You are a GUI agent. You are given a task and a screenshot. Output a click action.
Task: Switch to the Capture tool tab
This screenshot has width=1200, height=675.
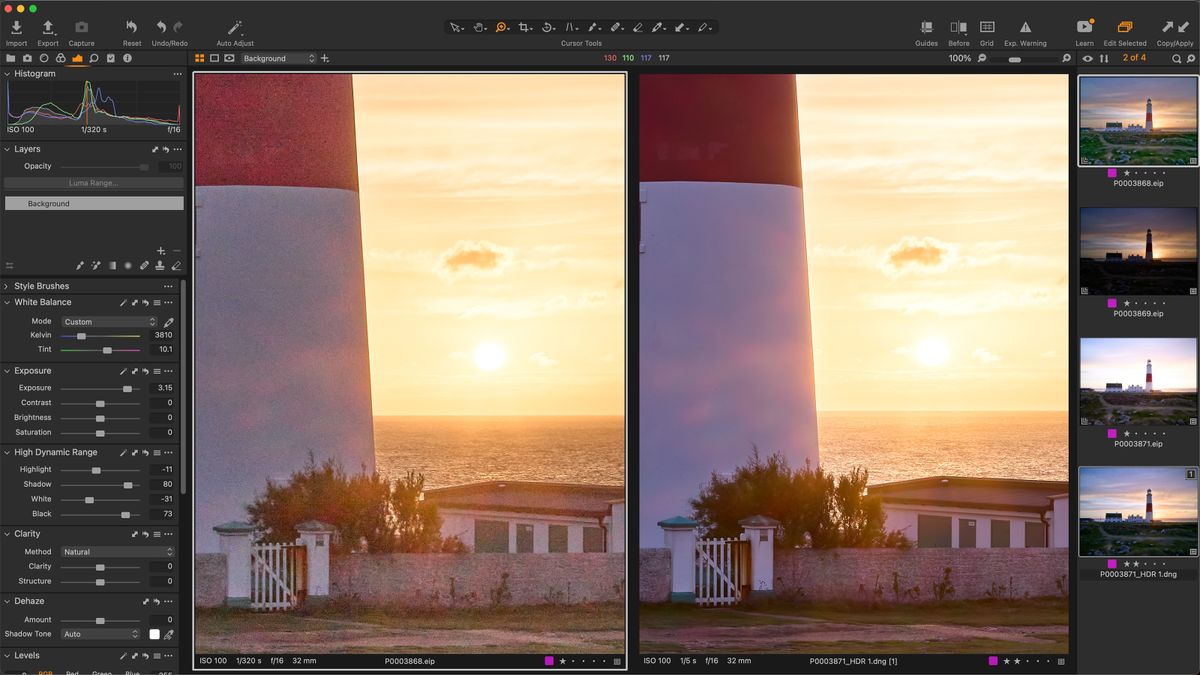tap(28, 58)
